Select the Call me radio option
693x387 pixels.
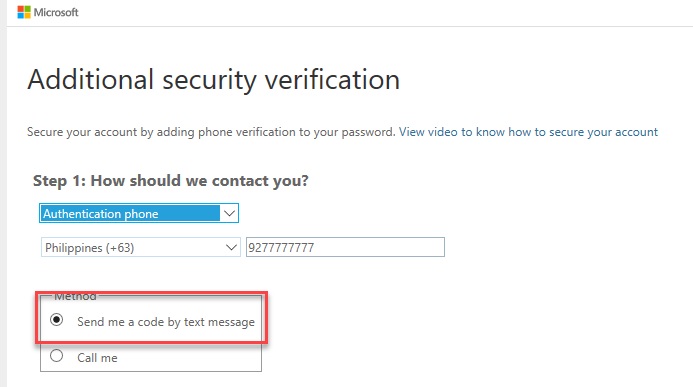click(x=57, y=356)
